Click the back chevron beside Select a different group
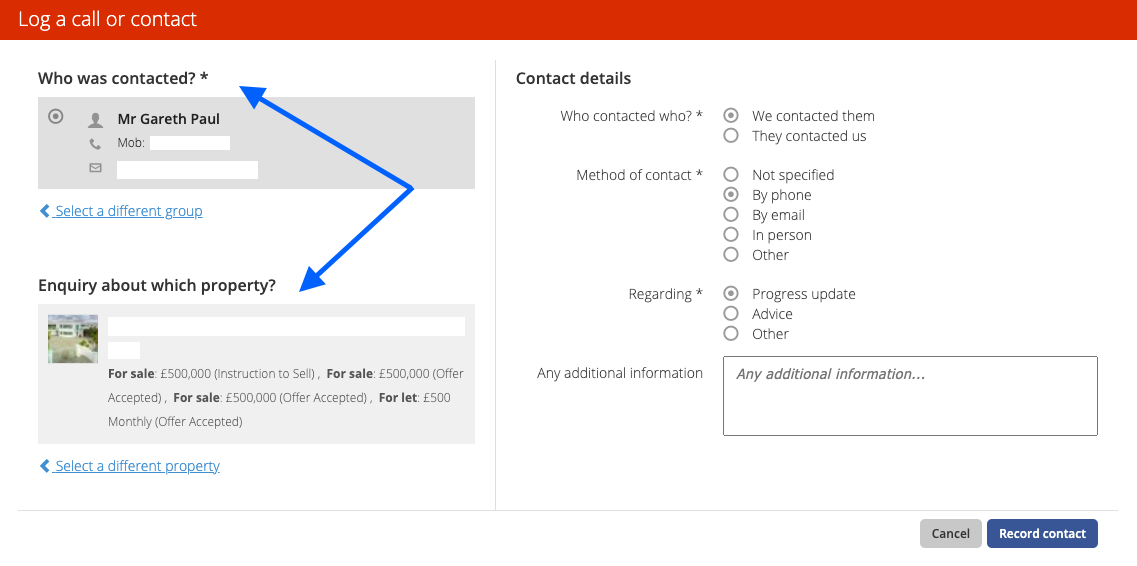 [x=44, y=211]
